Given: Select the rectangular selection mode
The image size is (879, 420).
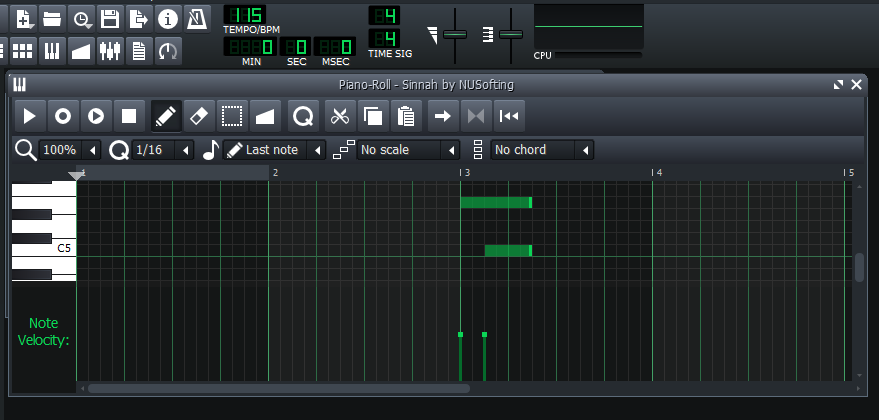Looking at the screenshot, I should pyautogui.click(x=232, y=116).
